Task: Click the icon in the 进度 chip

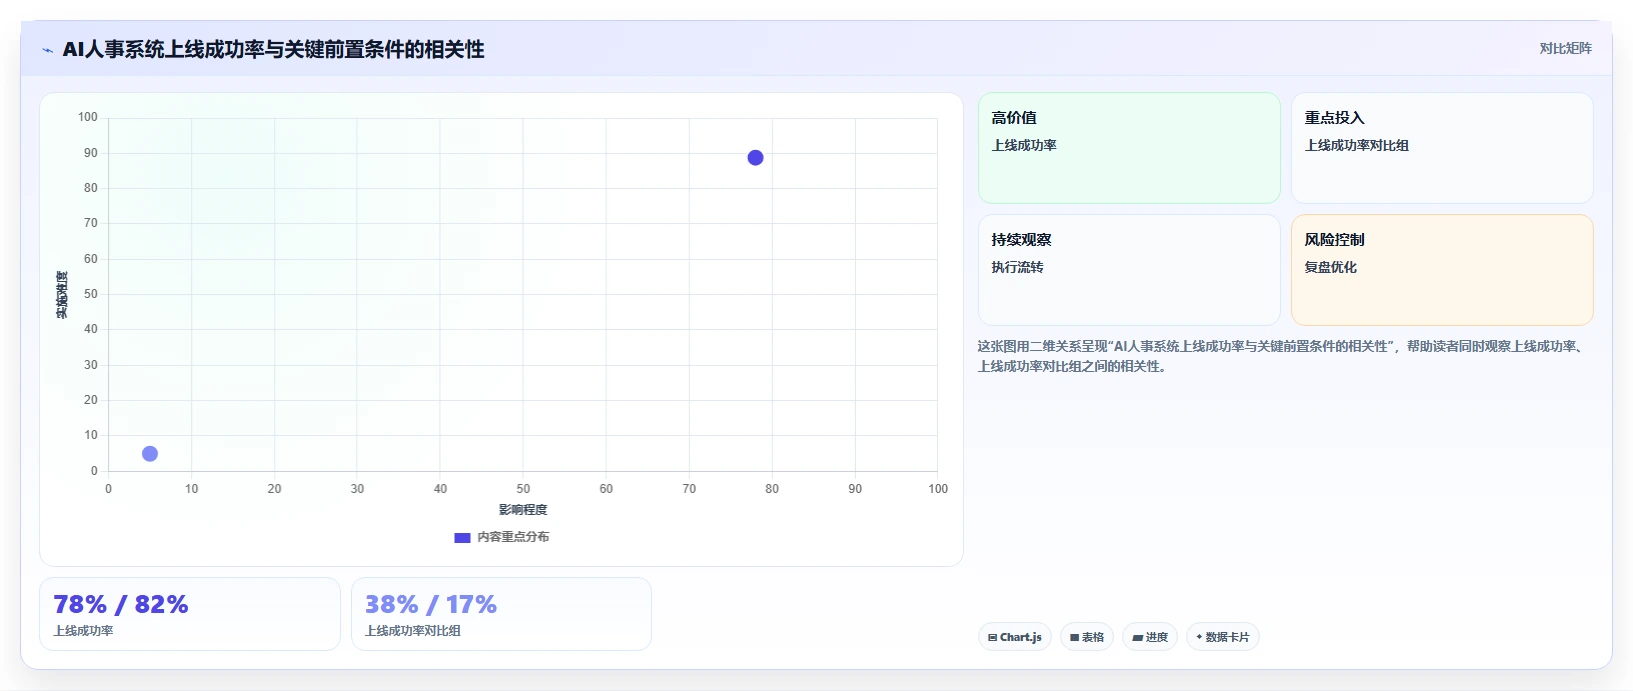Action: coord(1137,637)
